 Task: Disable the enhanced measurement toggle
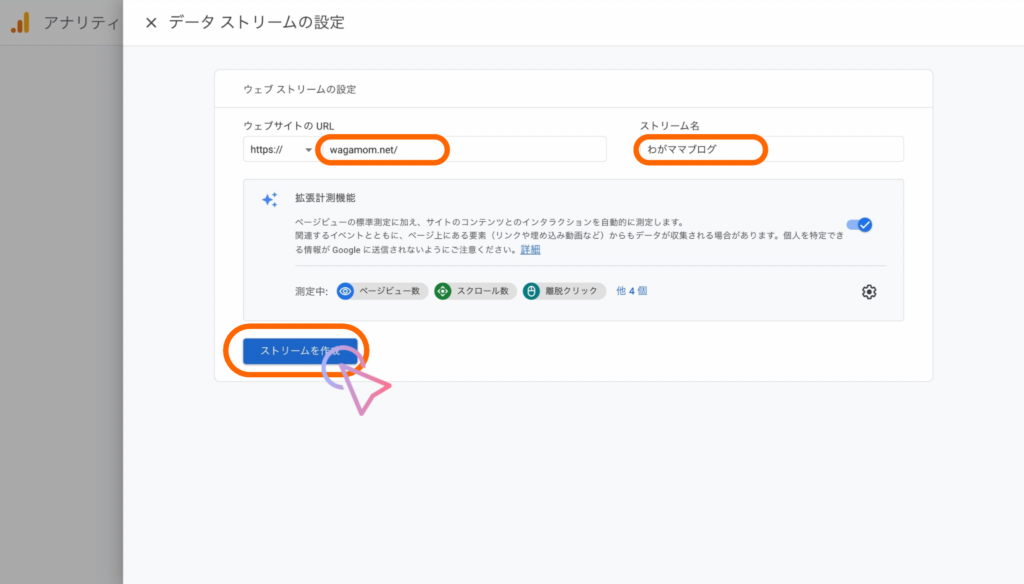tap(859, 225)
